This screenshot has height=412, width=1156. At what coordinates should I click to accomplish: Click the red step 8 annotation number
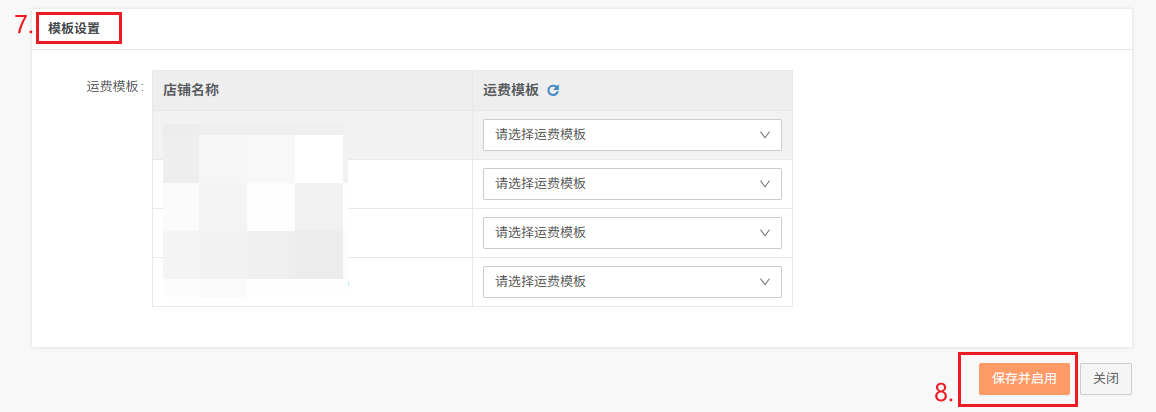[944, 393]
